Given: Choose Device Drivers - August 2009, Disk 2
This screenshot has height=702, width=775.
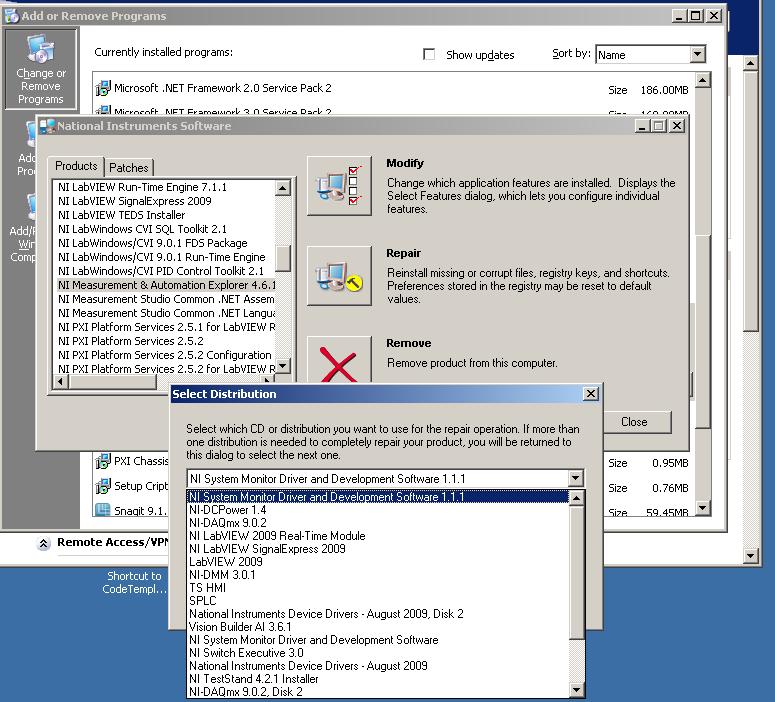Looking at the screenshot, I should [378, 614].
